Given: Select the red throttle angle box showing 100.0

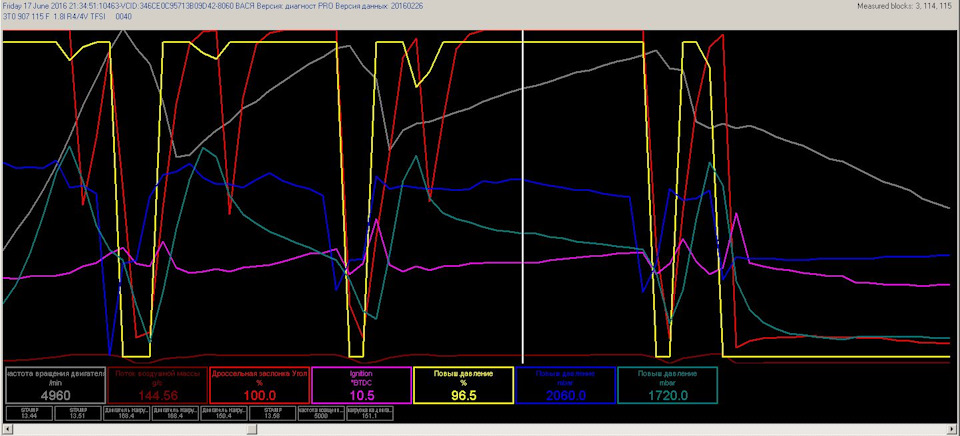Looking at the screenshot, I should [x=260, y=385].
